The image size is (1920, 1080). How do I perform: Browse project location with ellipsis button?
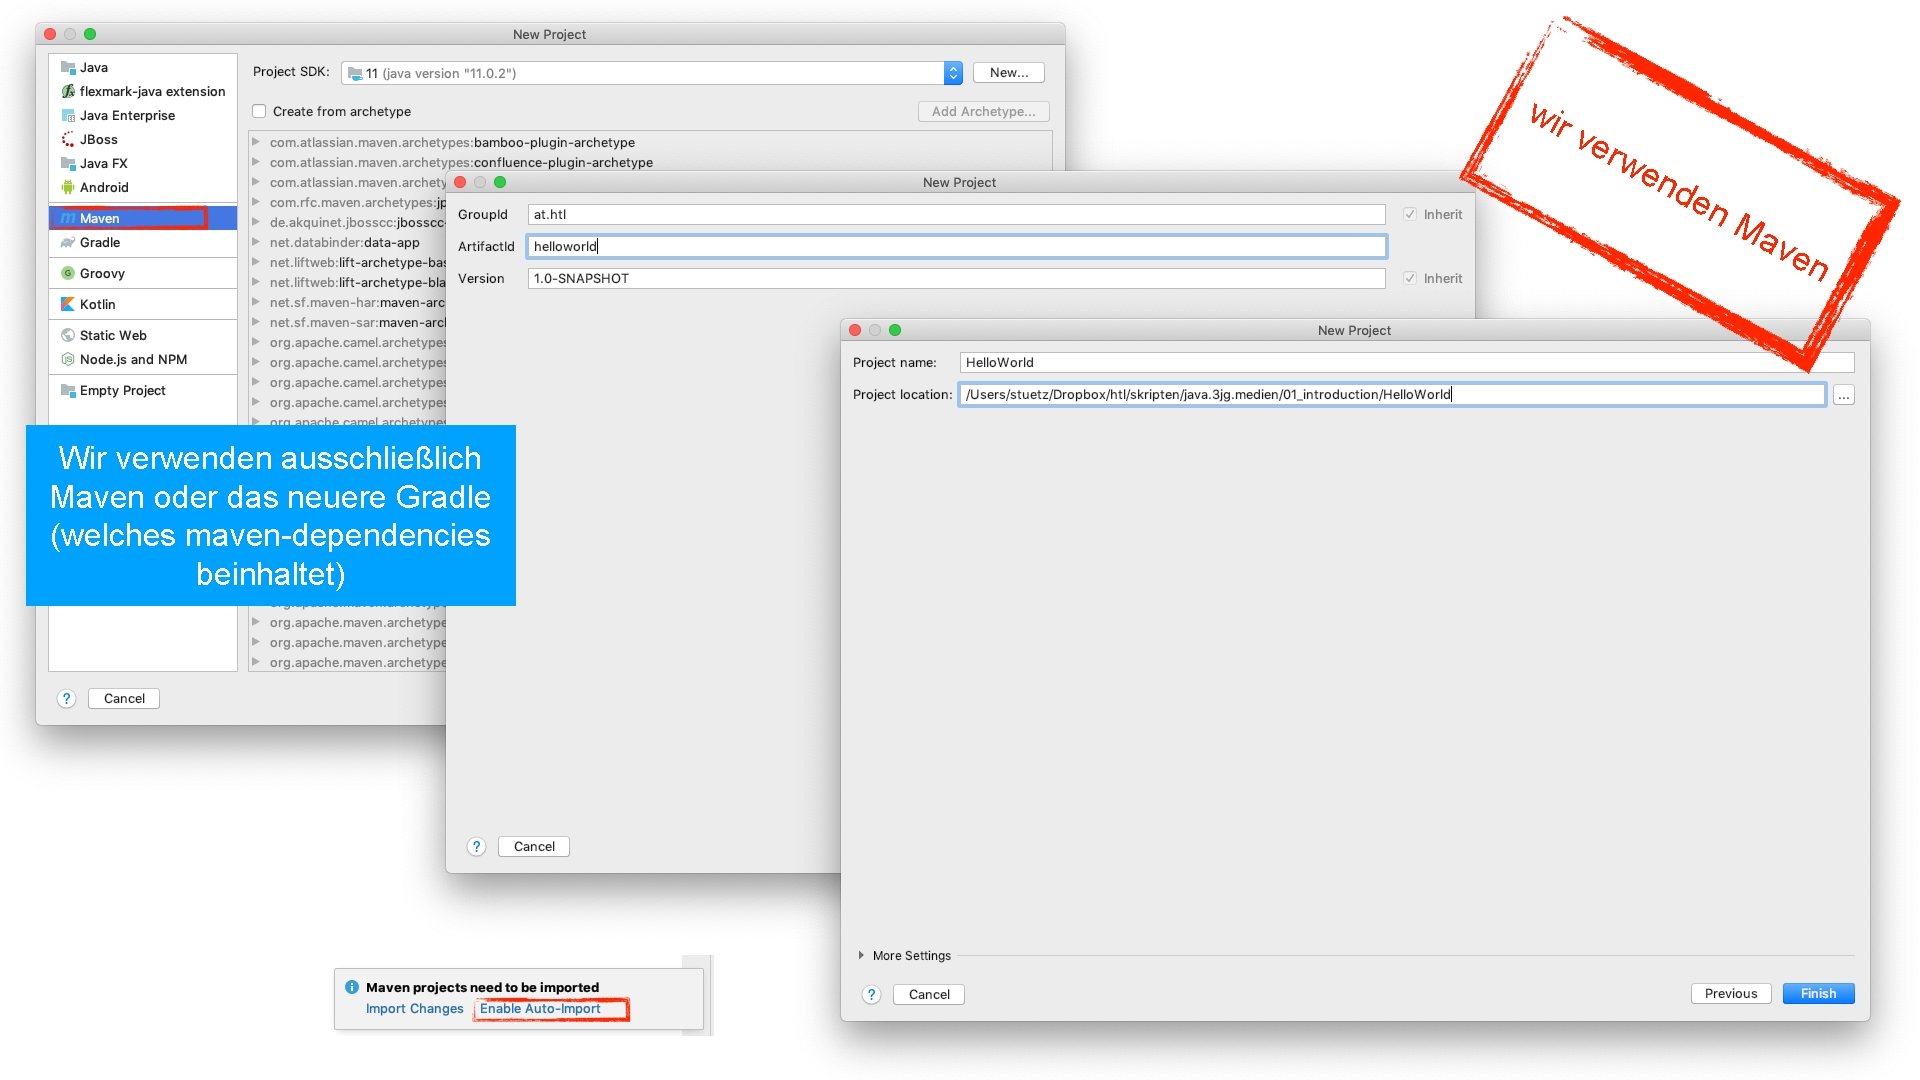pos(1844,395)
